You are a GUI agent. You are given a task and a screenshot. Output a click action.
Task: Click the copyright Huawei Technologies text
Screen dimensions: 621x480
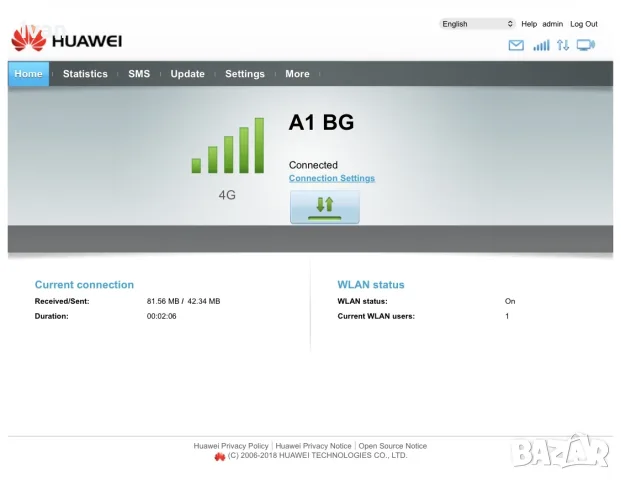coord(317,455)
